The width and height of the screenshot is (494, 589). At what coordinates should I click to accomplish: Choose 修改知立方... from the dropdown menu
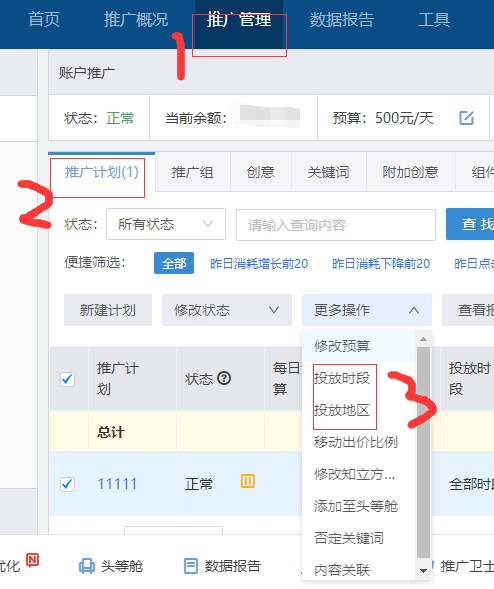point(358,474)
